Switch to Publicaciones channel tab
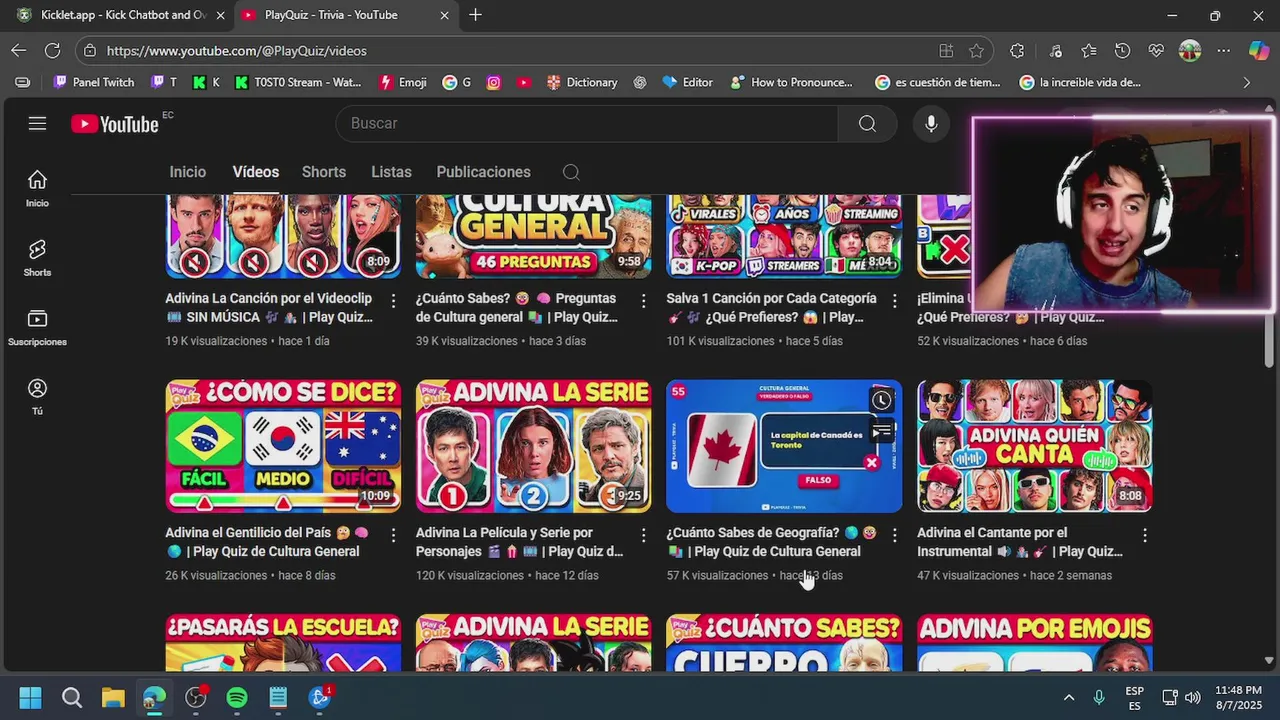Screen dimensions: 1280x720 [483, 172]
